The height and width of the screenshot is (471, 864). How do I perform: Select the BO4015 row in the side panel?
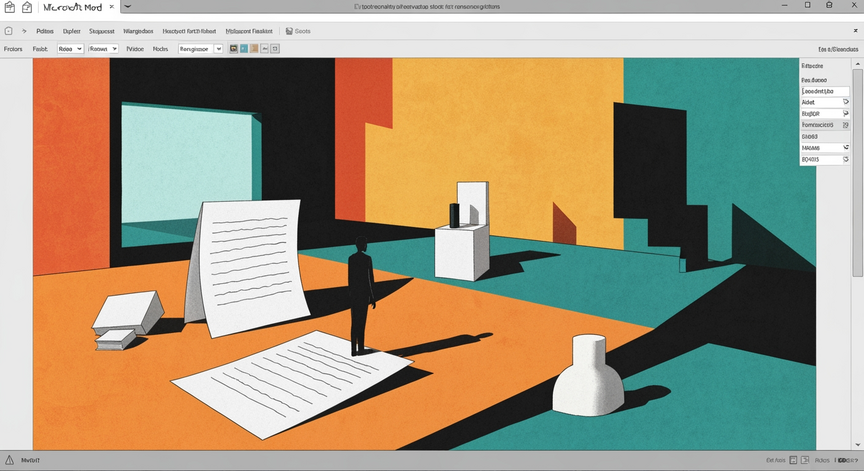point(825,160)
